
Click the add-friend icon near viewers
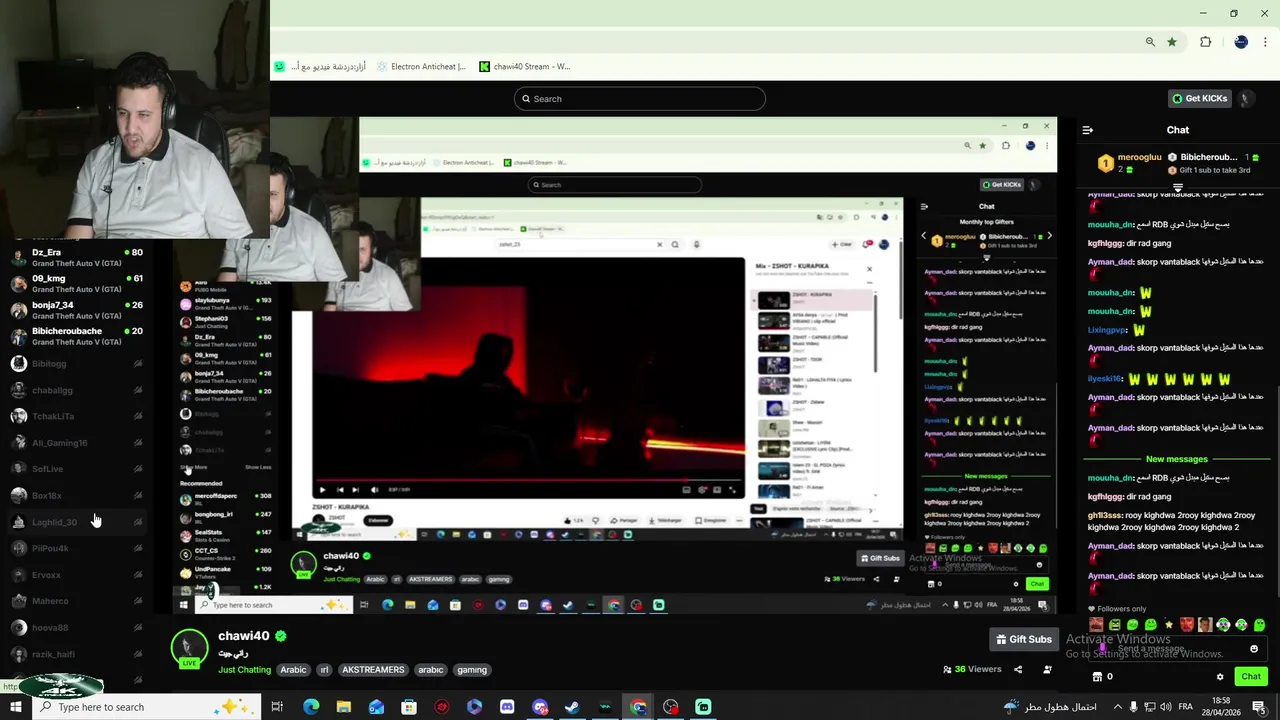[1047, 670]
